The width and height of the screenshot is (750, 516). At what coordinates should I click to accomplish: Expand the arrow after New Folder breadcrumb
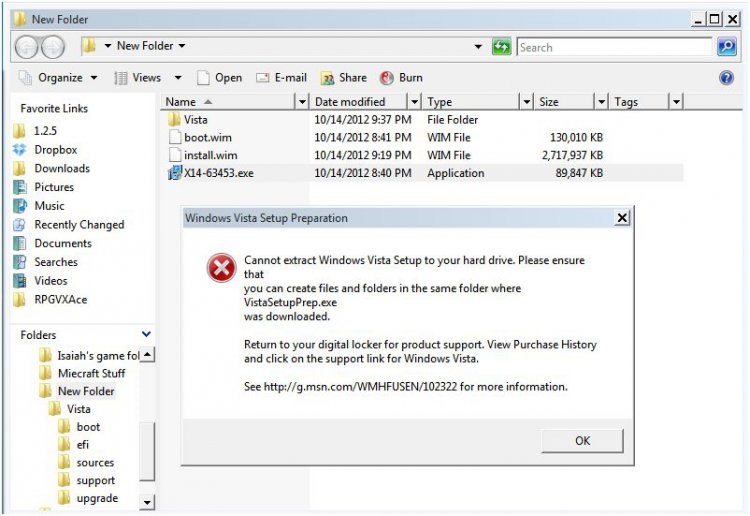pyautogui.click(x=182, y=46)
